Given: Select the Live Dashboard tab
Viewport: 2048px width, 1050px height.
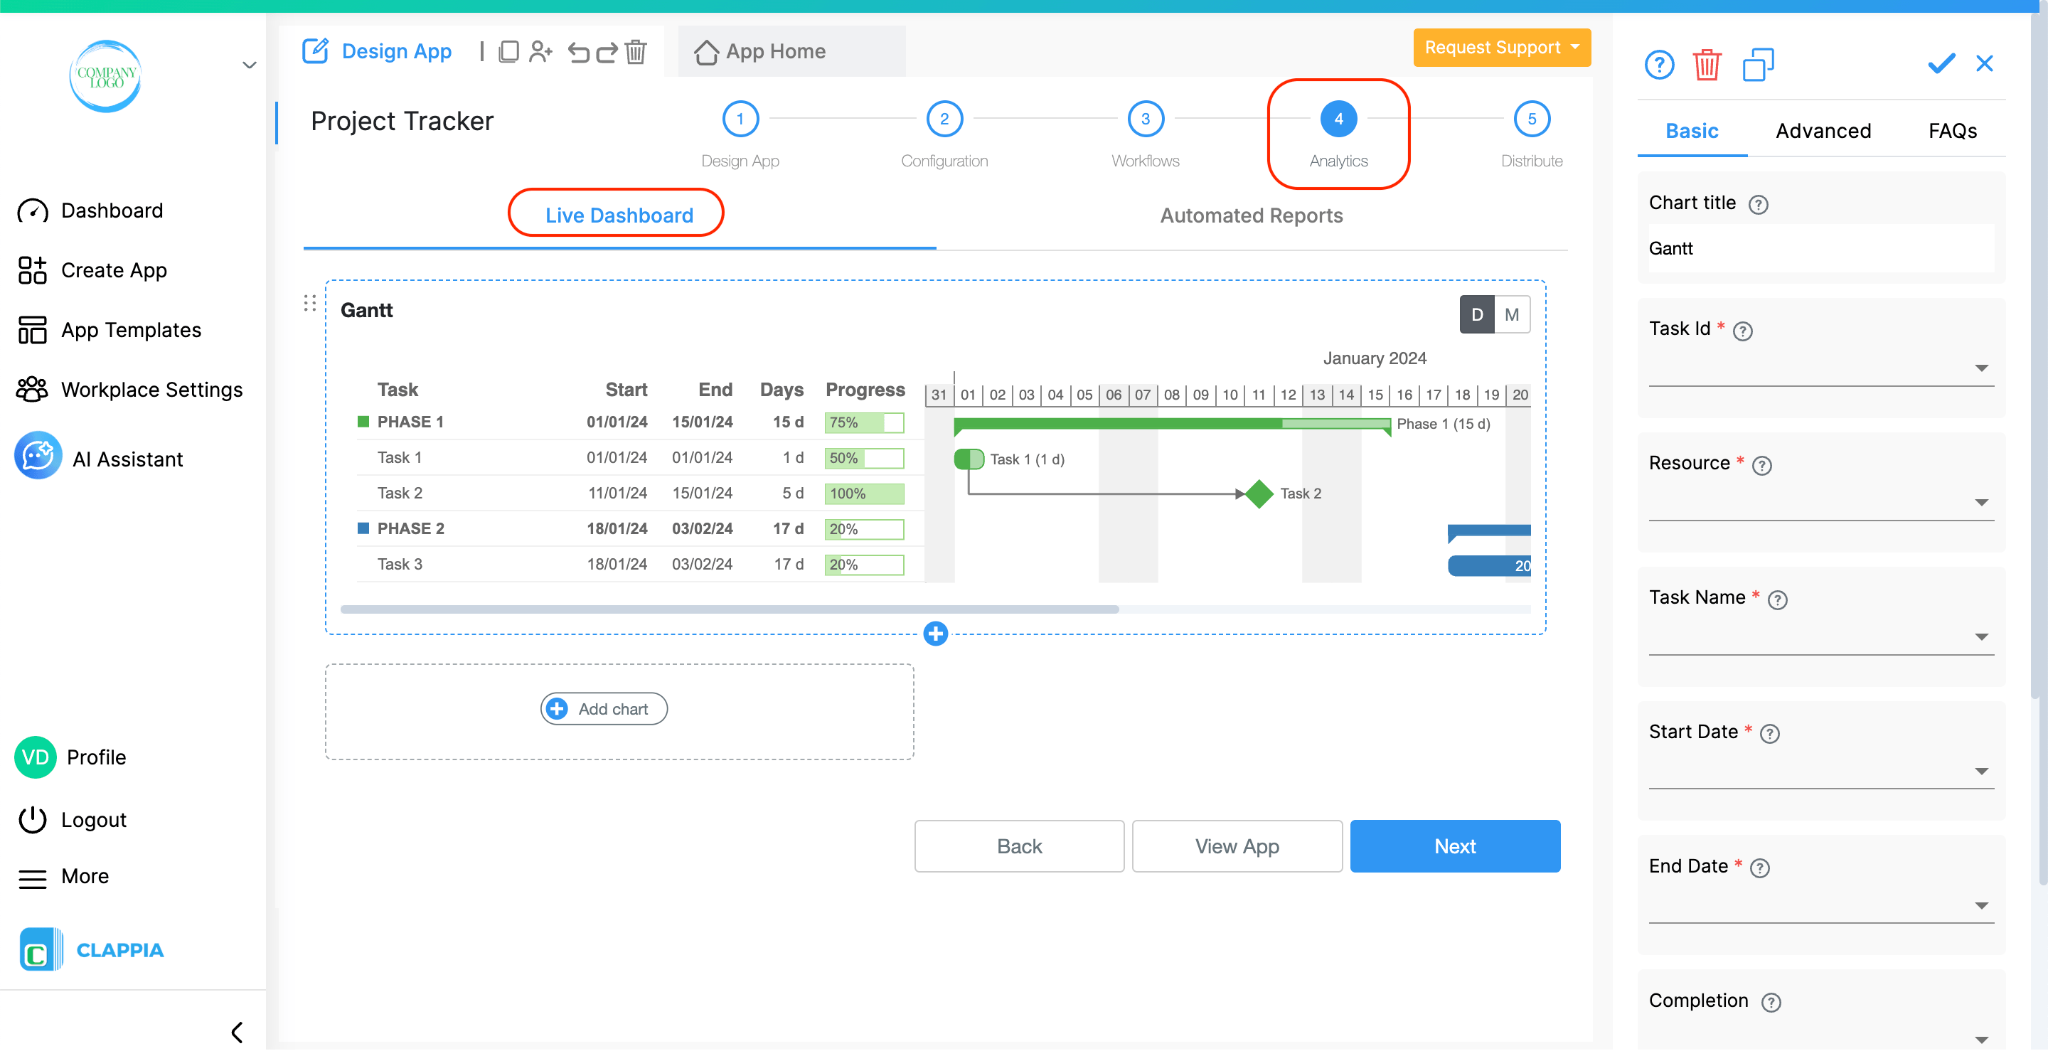Looking at the screenshot, I should [x=619, y=216].
